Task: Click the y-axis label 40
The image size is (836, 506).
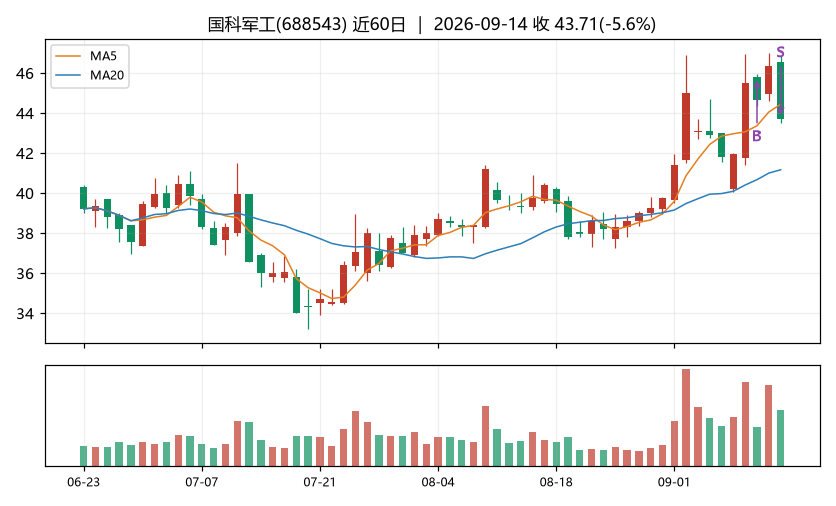Action: (25, 194)
